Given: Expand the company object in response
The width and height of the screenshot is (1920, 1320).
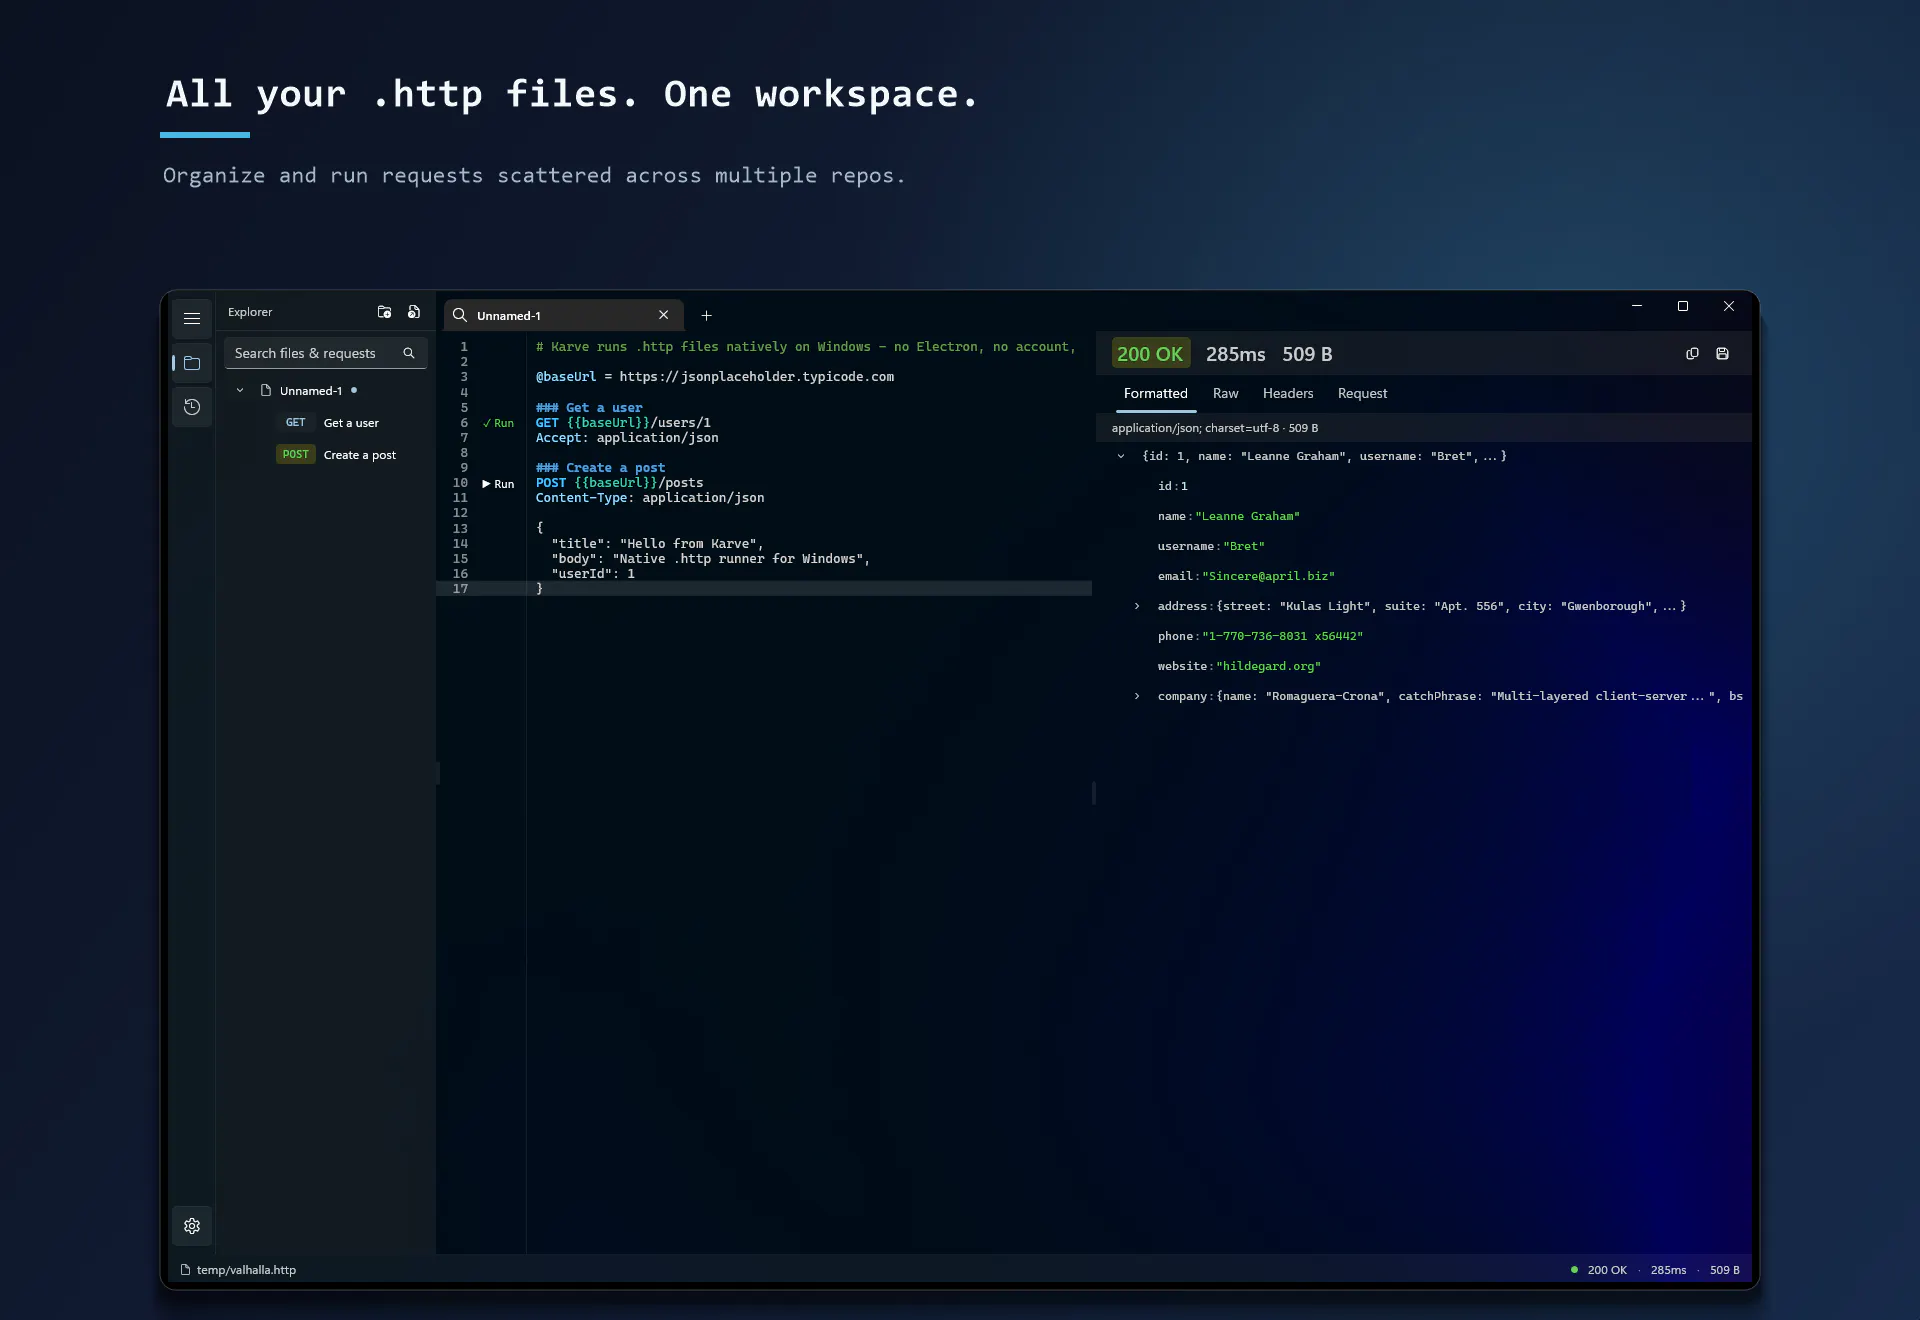Looking at the screenshot, I should click(1137, 696).
